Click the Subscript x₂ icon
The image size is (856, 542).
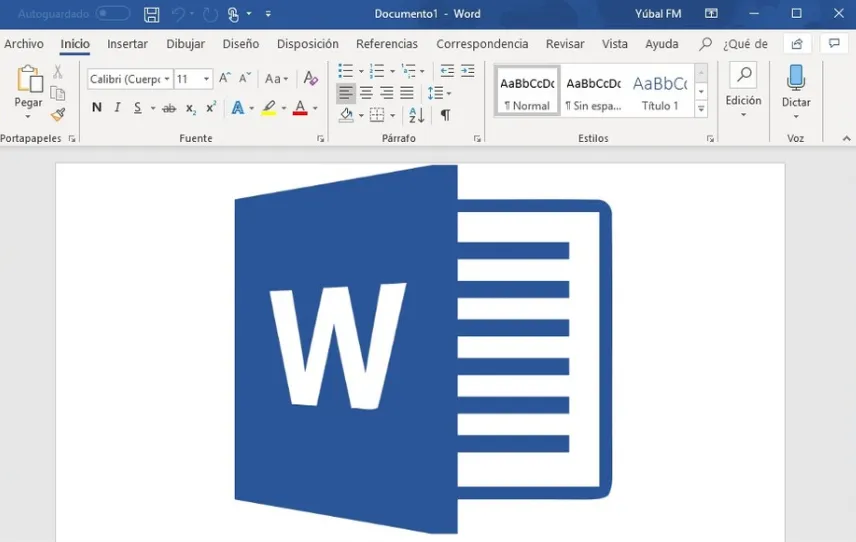190,109
